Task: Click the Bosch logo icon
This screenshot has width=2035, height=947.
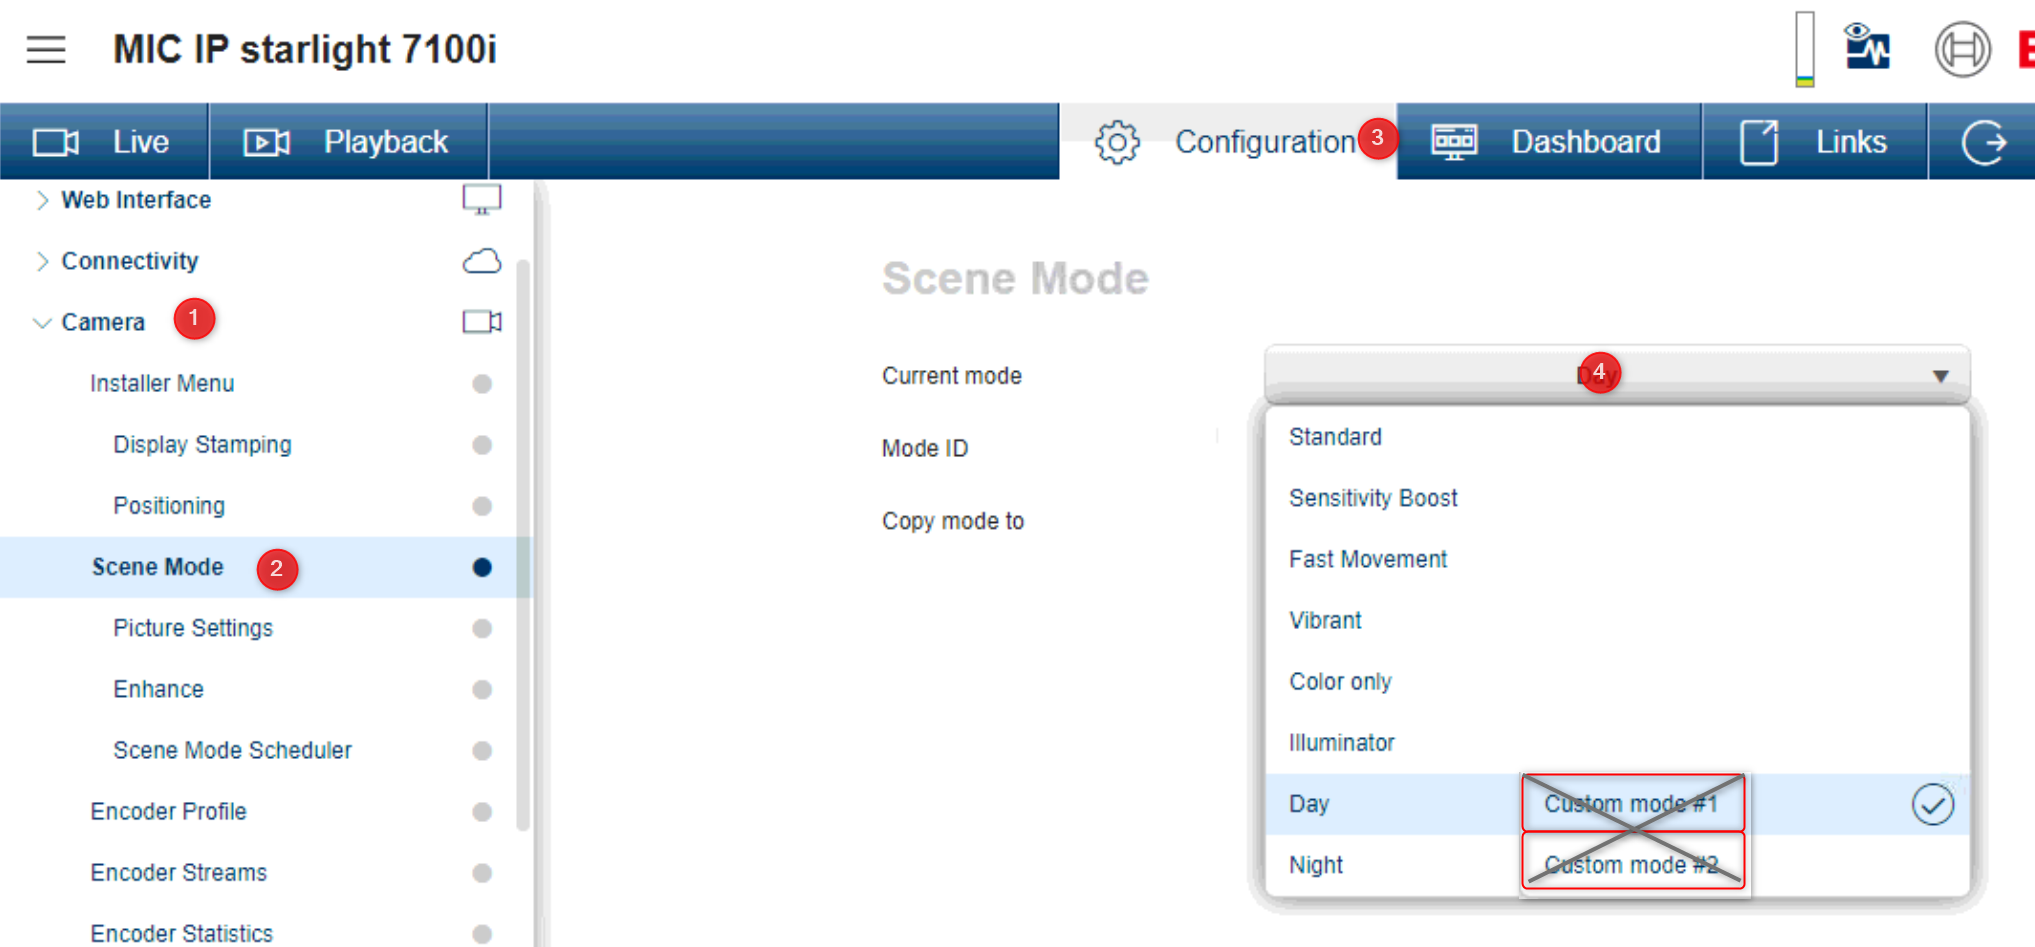Action: pyautogui.click(x=1962, y=49)
